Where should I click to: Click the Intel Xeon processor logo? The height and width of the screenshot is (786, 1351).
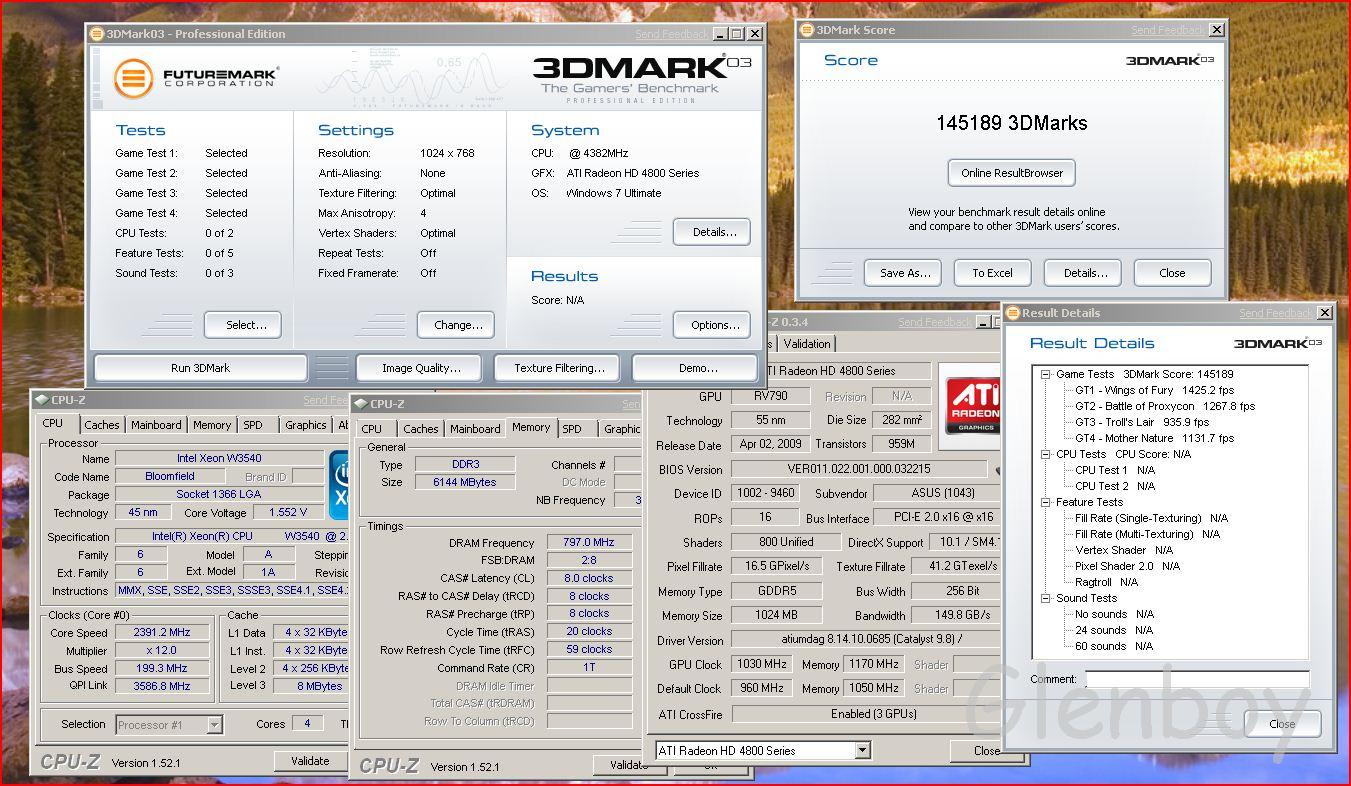[341, 483]
